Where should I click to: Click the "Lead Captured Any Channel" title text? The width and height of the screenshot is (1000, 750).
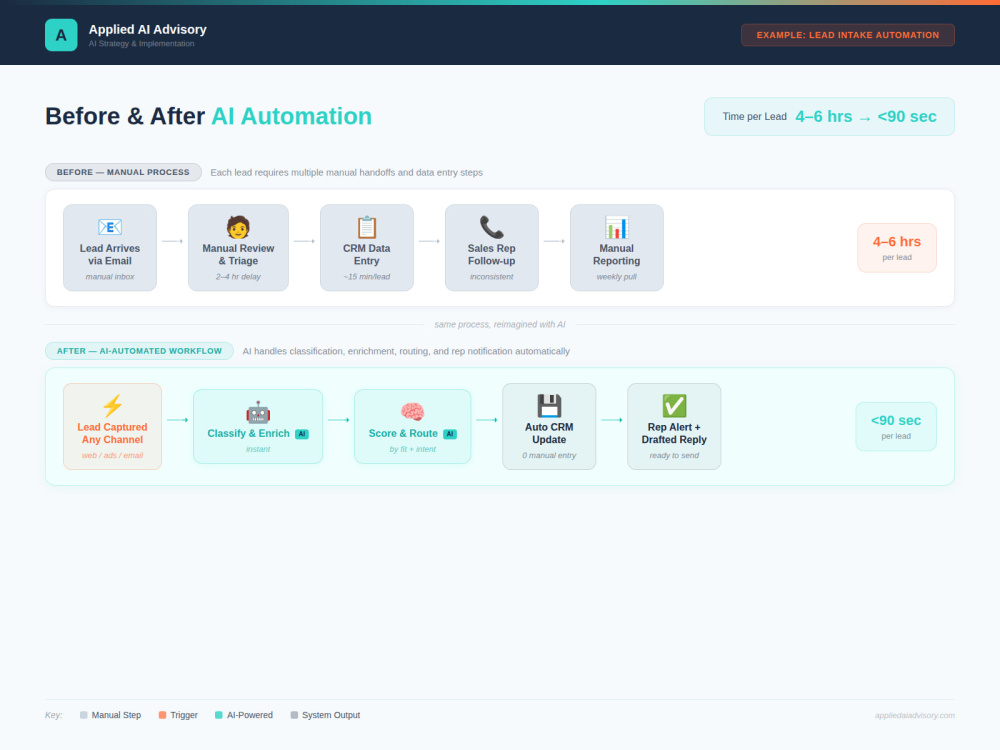[112, 433]
